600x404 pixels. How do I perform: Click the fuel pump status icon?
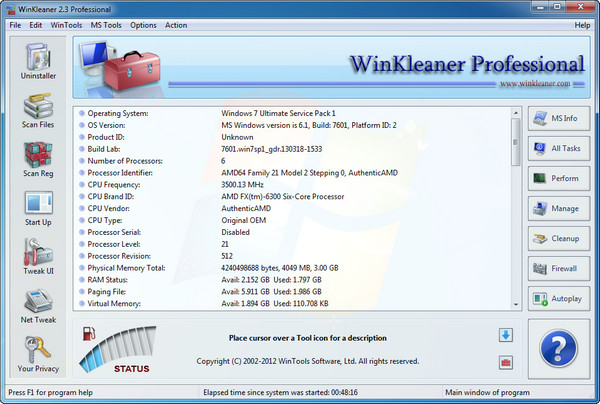[89, 334]
